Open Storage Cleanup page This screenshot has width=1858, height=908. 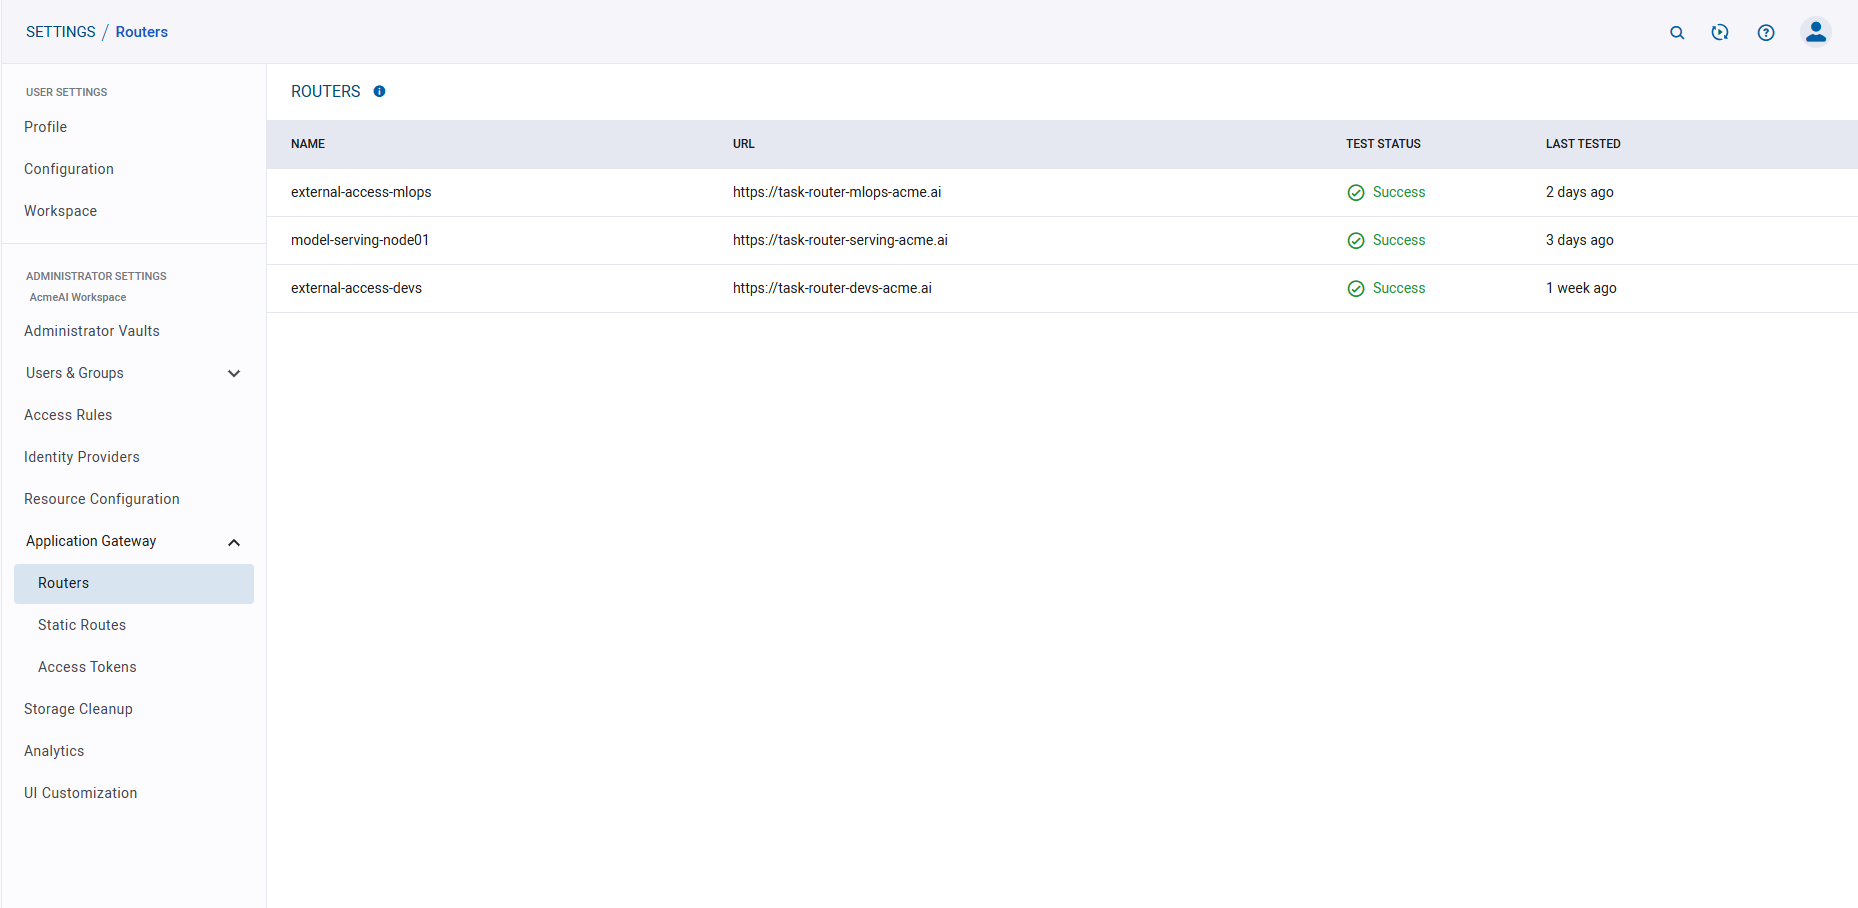point(78,709)
